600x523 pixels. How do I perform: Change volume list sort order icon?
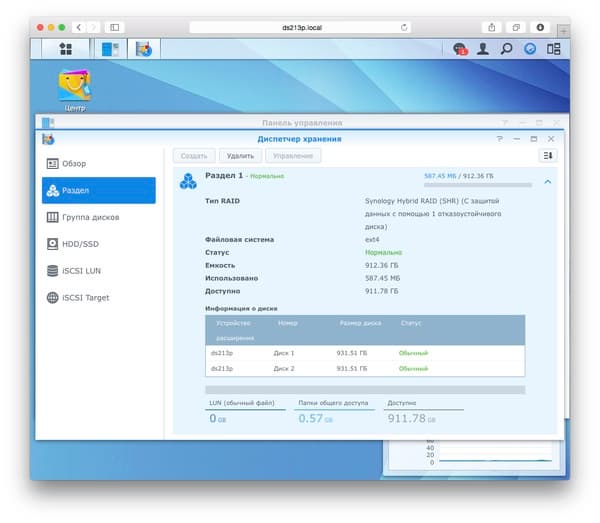[x=548, y=156]
